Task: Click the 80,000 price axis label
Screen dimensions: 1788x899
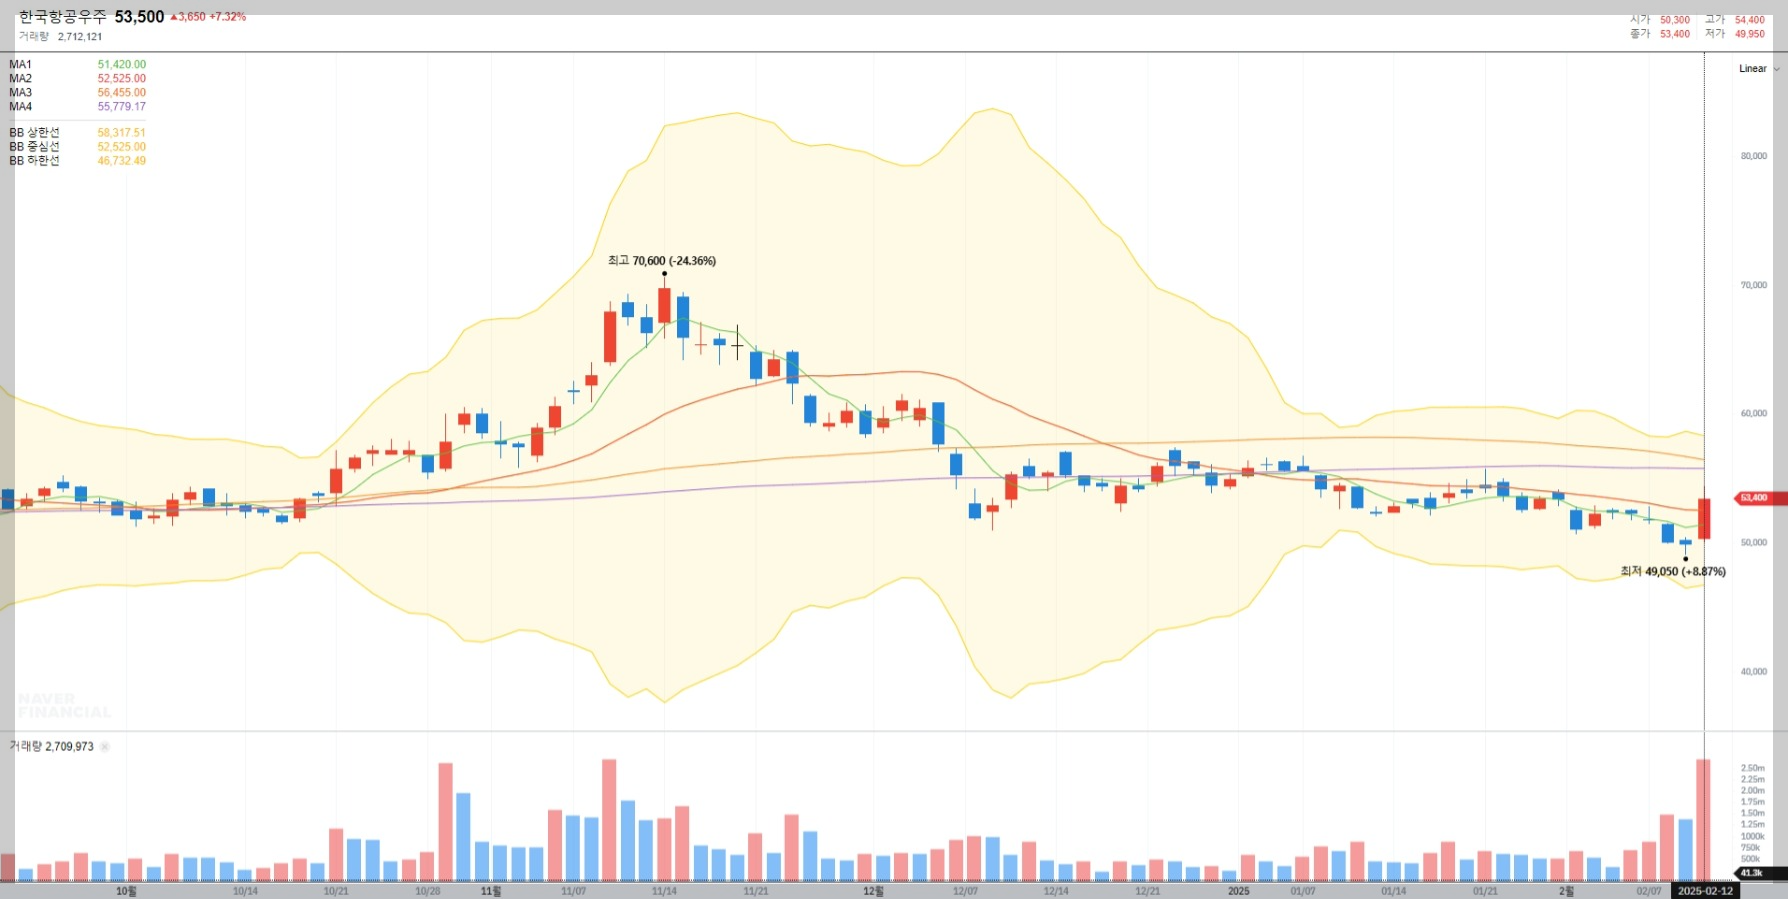Action: coord(1754,156)
